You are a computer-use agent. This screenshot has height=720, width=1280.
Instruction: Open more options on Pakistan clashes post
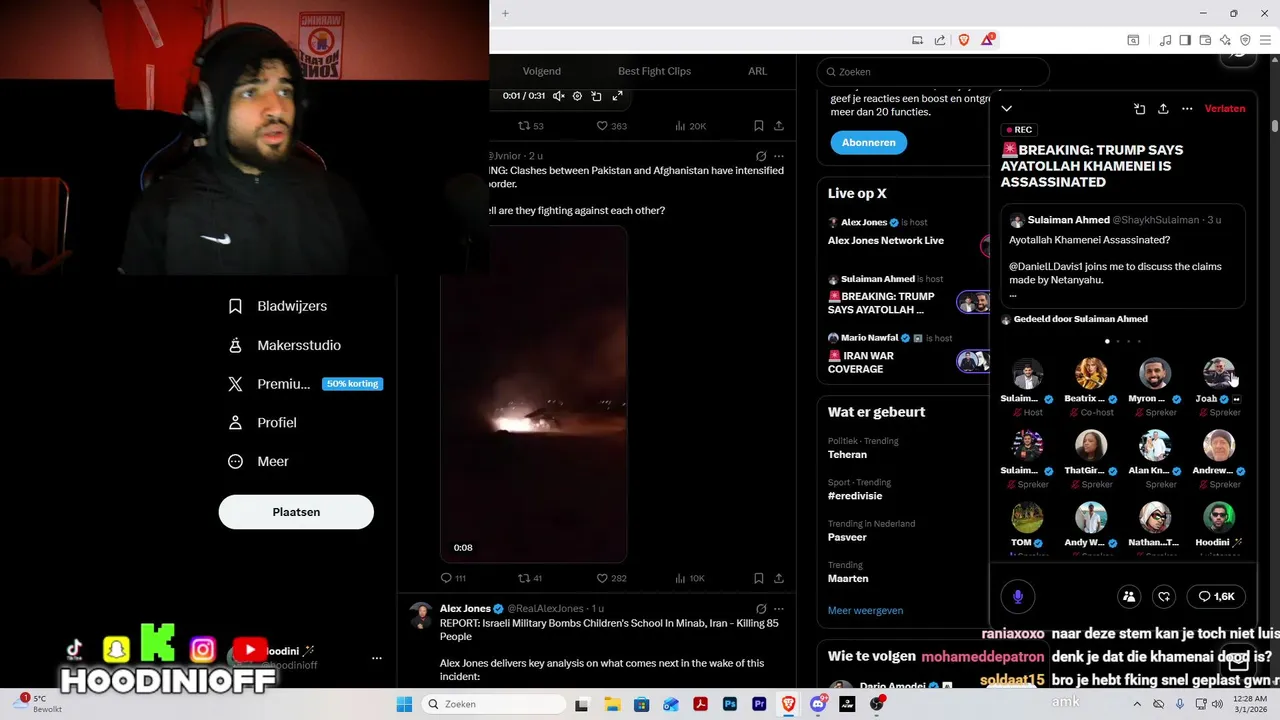click(x=779, y=156)
